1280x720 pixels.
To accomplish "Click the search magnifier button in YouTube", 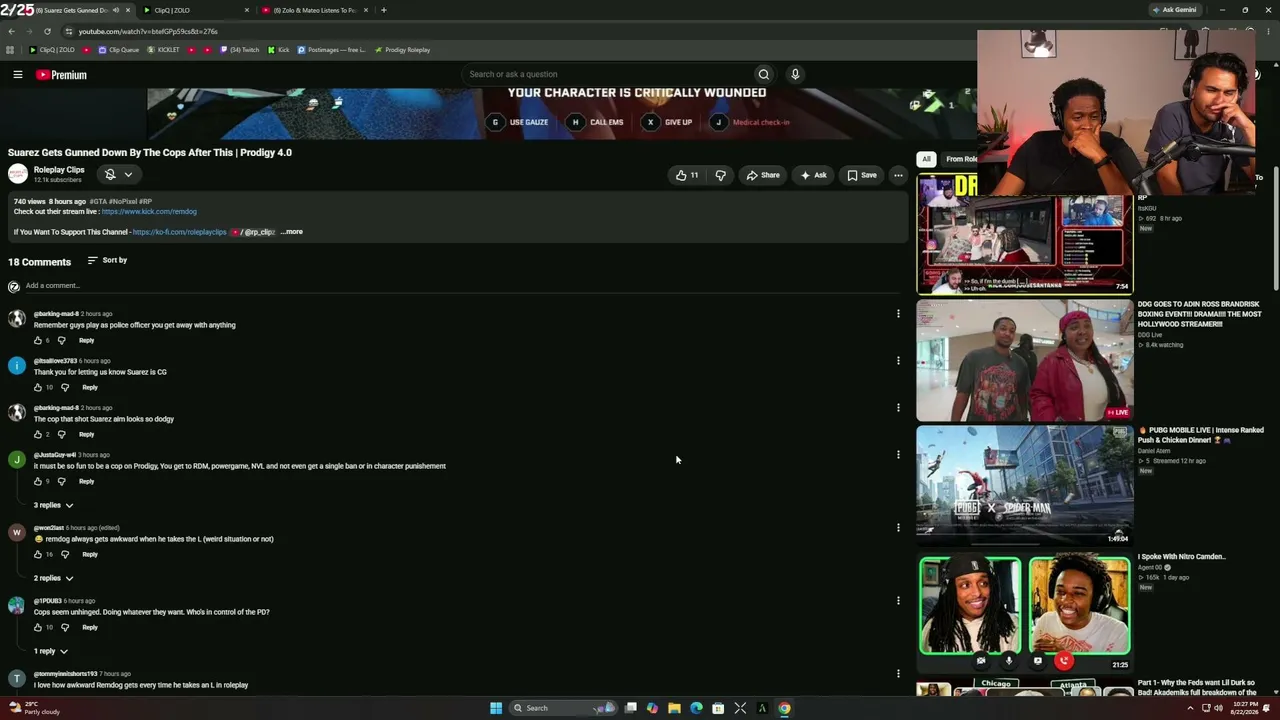I will coord(764,74).
